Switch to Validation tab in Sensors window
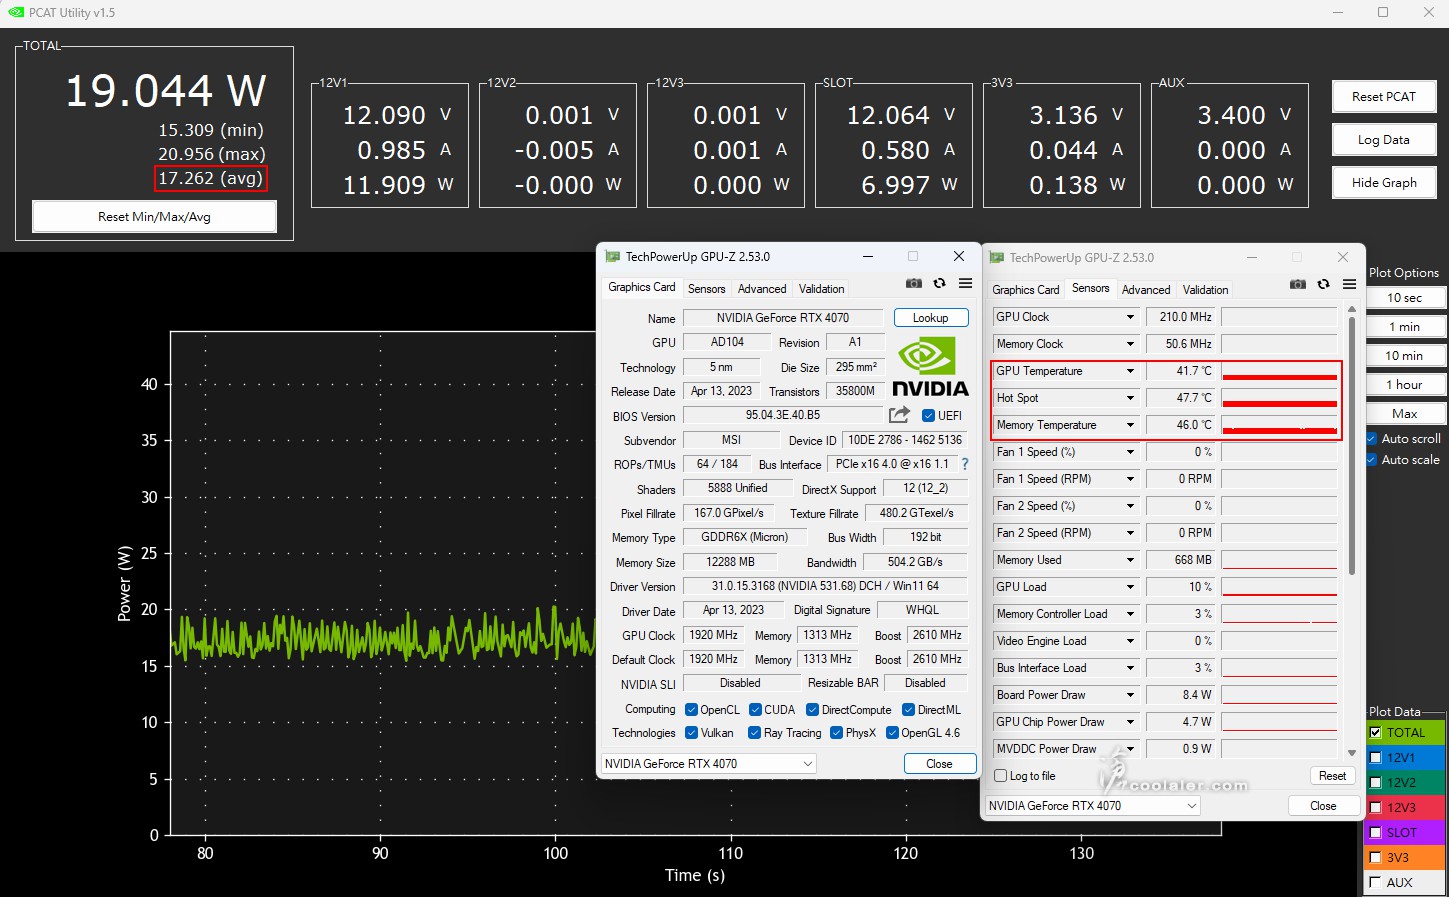 click(x=1205, y=290)
